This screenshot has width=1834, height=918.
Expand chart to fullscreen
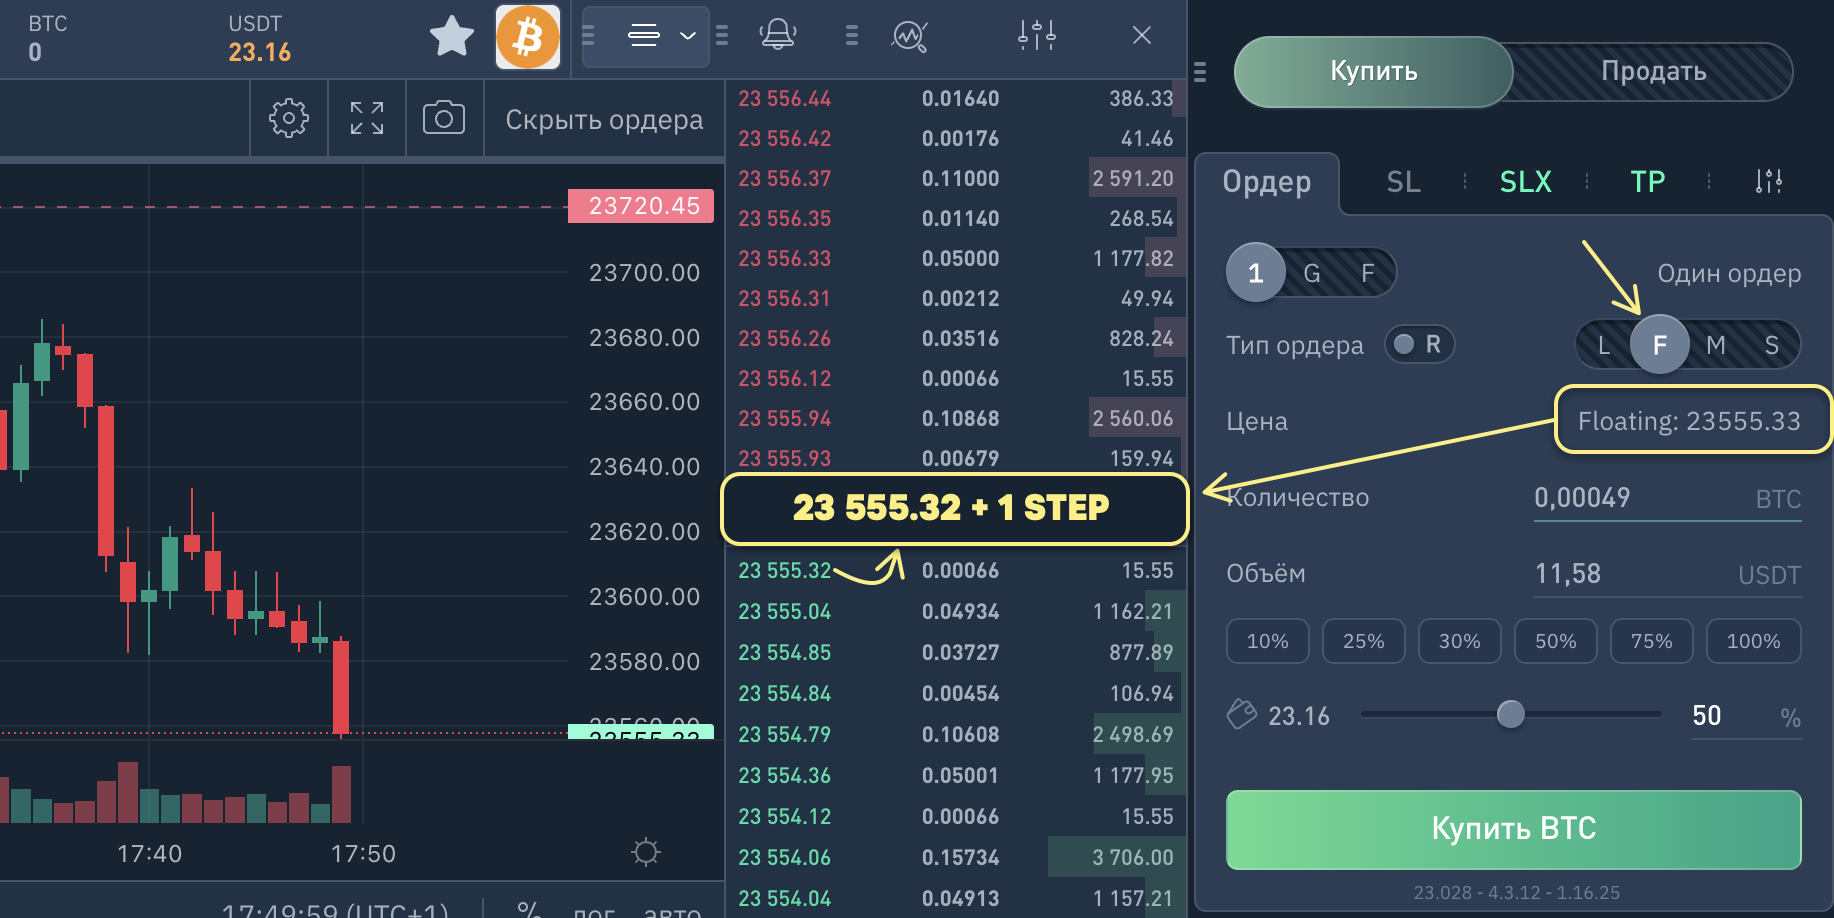tap(367, 119)
